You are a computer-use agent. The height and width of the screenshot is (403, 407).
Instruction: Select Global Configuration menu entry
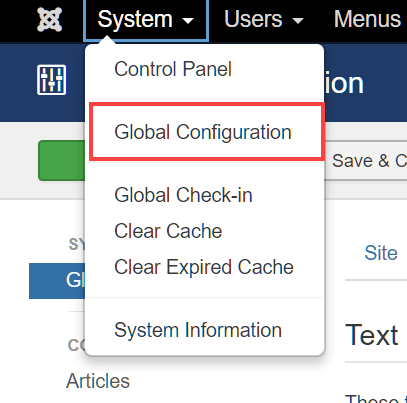(203, 132)
